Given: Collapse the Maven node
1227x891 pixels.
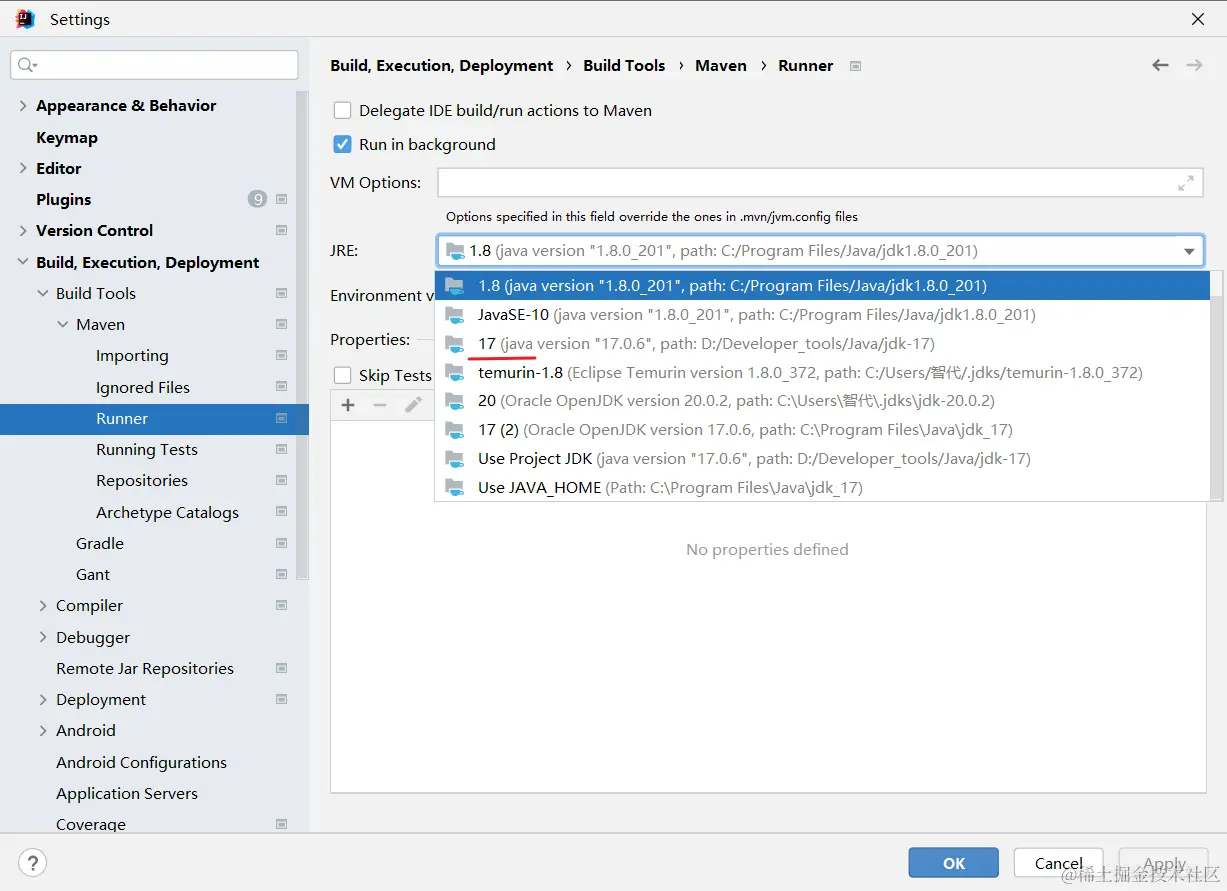Looking at the screenshot, I should [x=63, y=324].
